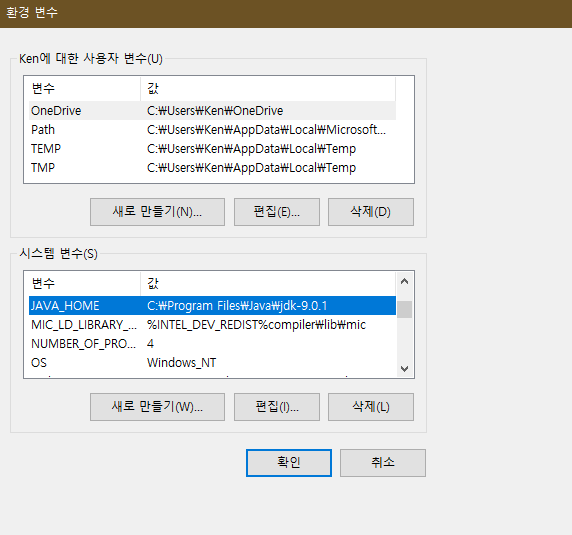572x535 pixels.
Task: Click the C:₩Users₩Ken₩OneDrive value cell
Action: point(215,111)
